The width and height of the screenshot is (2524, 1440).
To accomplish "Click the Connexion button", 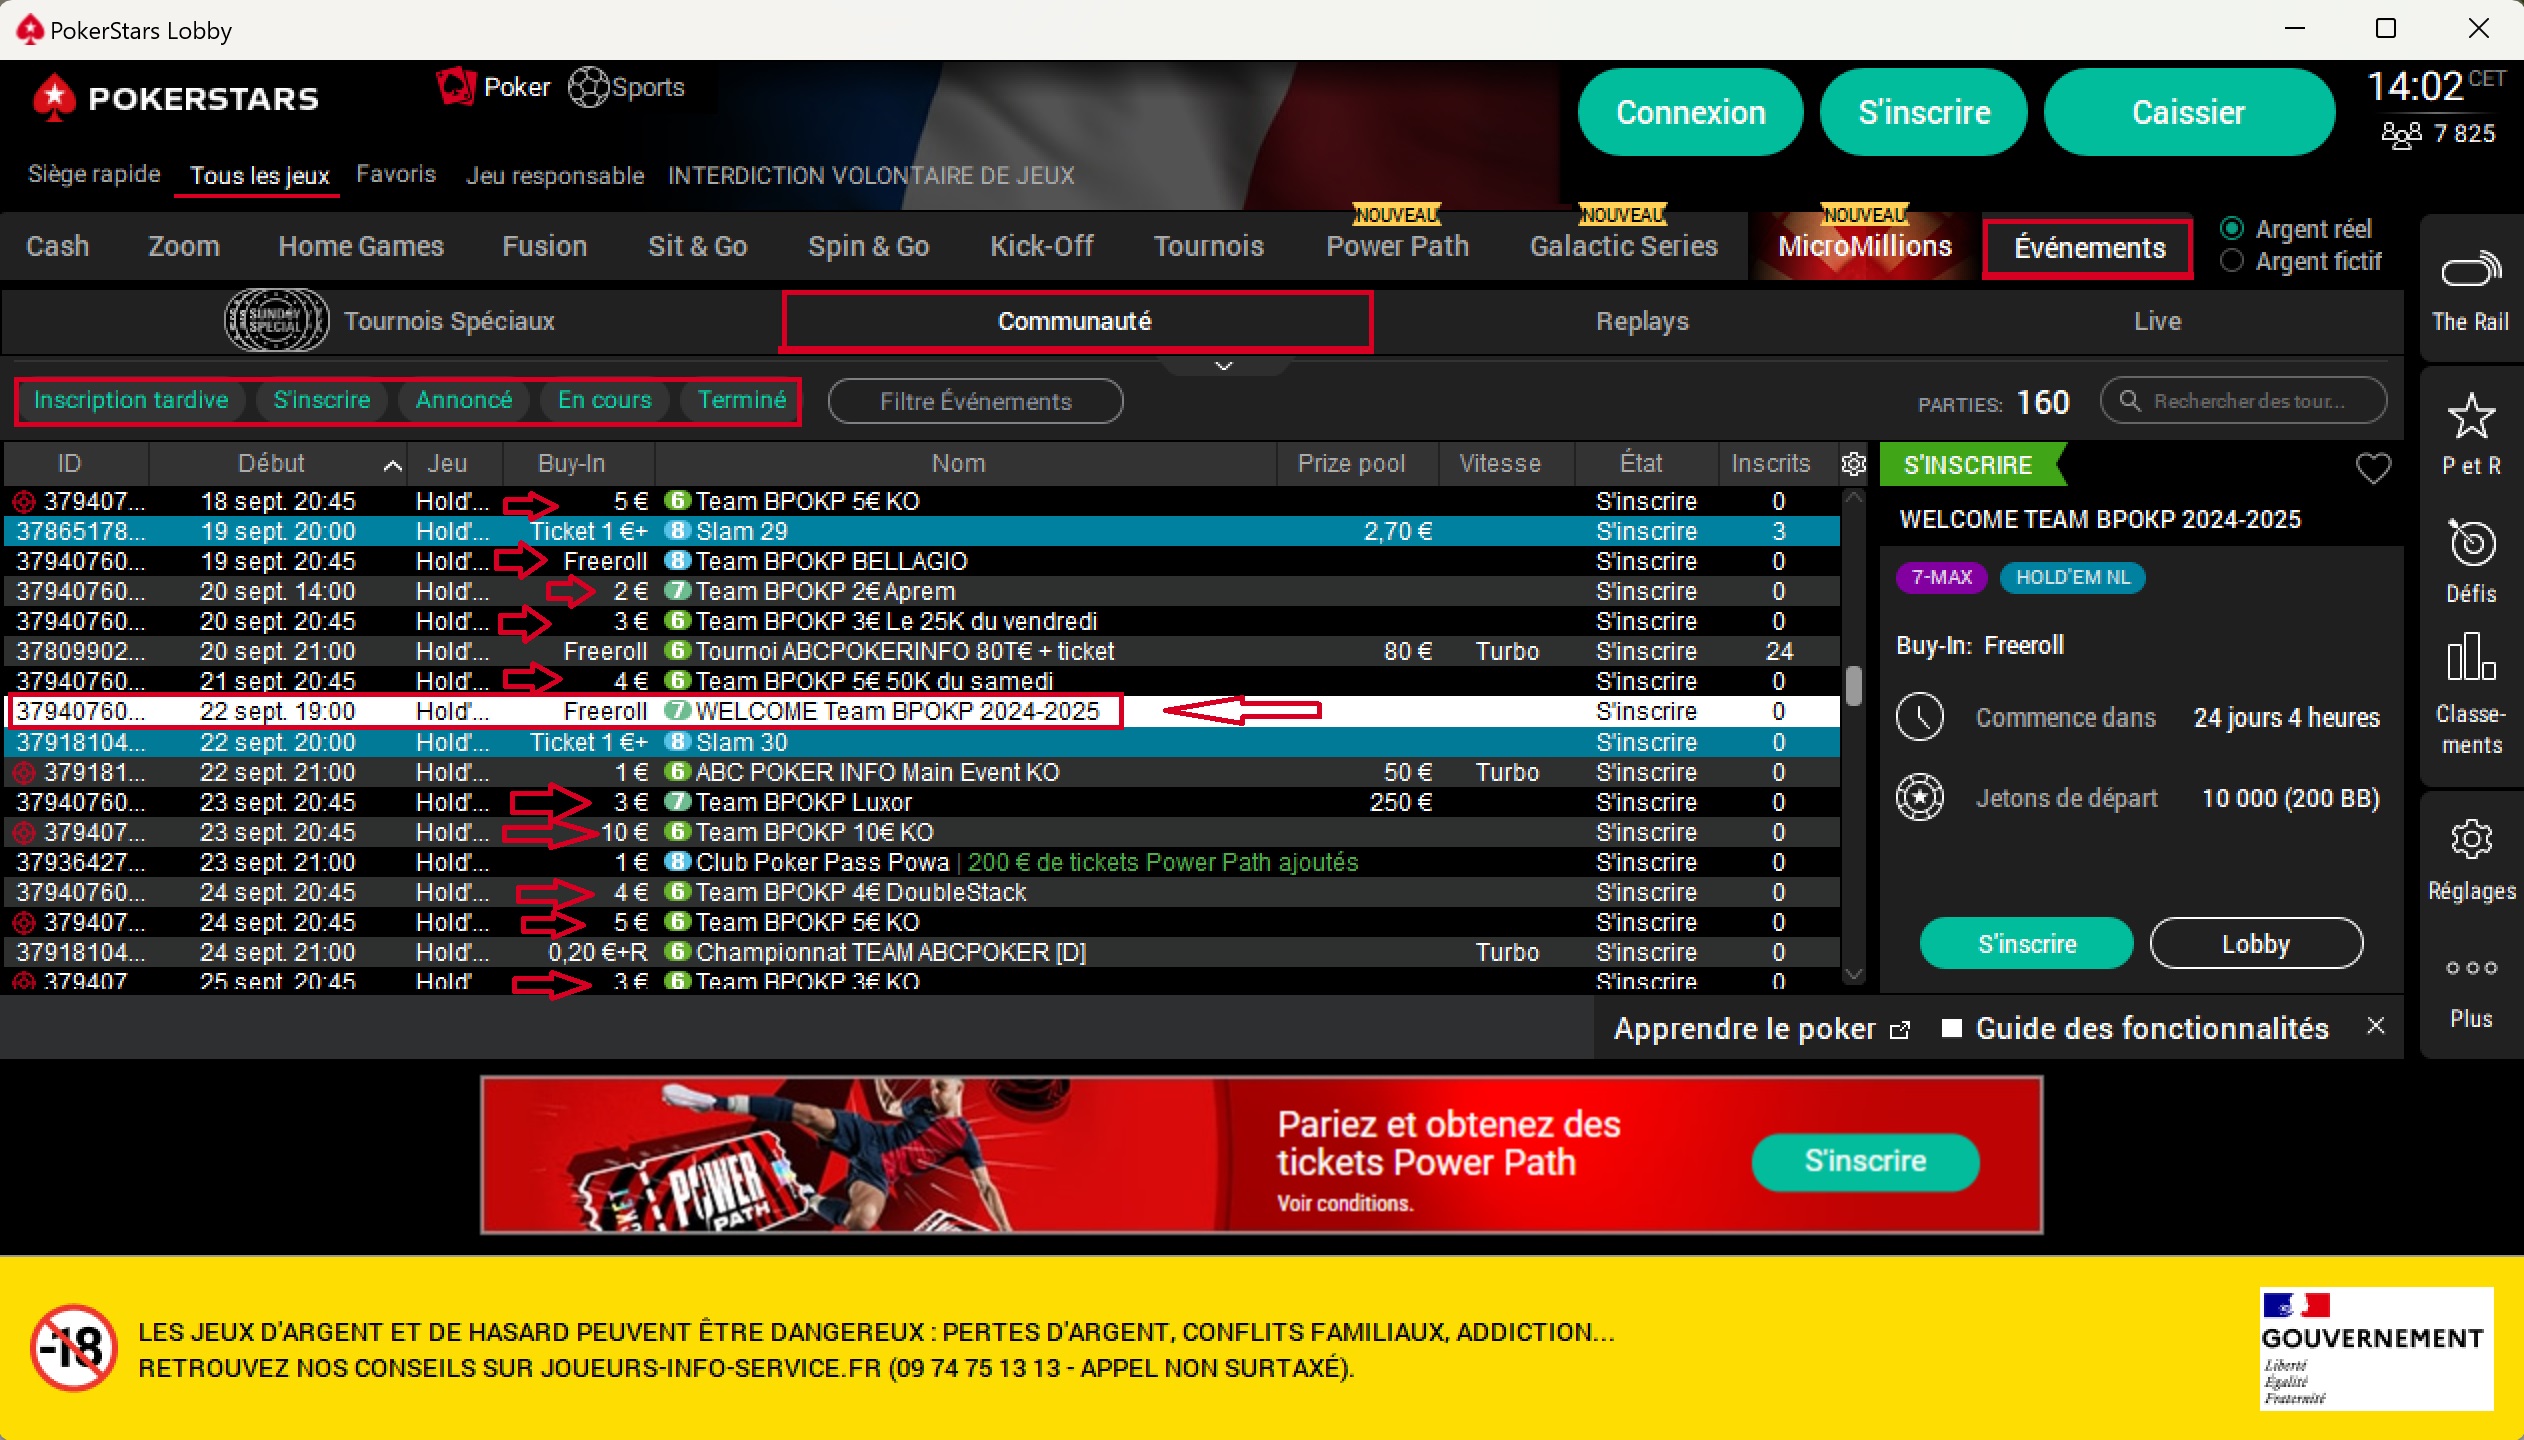I will [x=1691, y=112].
